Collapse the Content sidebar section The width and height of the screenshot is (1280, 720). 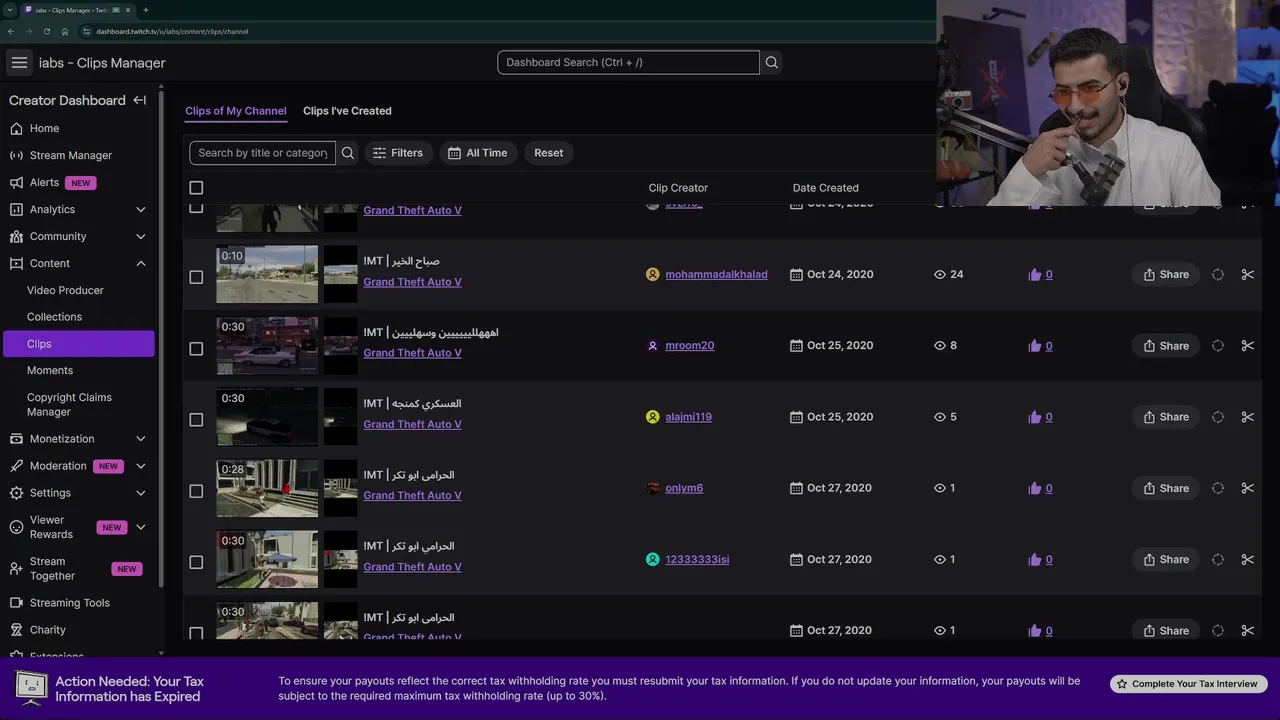pyautogui.click(x=140, y=263)
